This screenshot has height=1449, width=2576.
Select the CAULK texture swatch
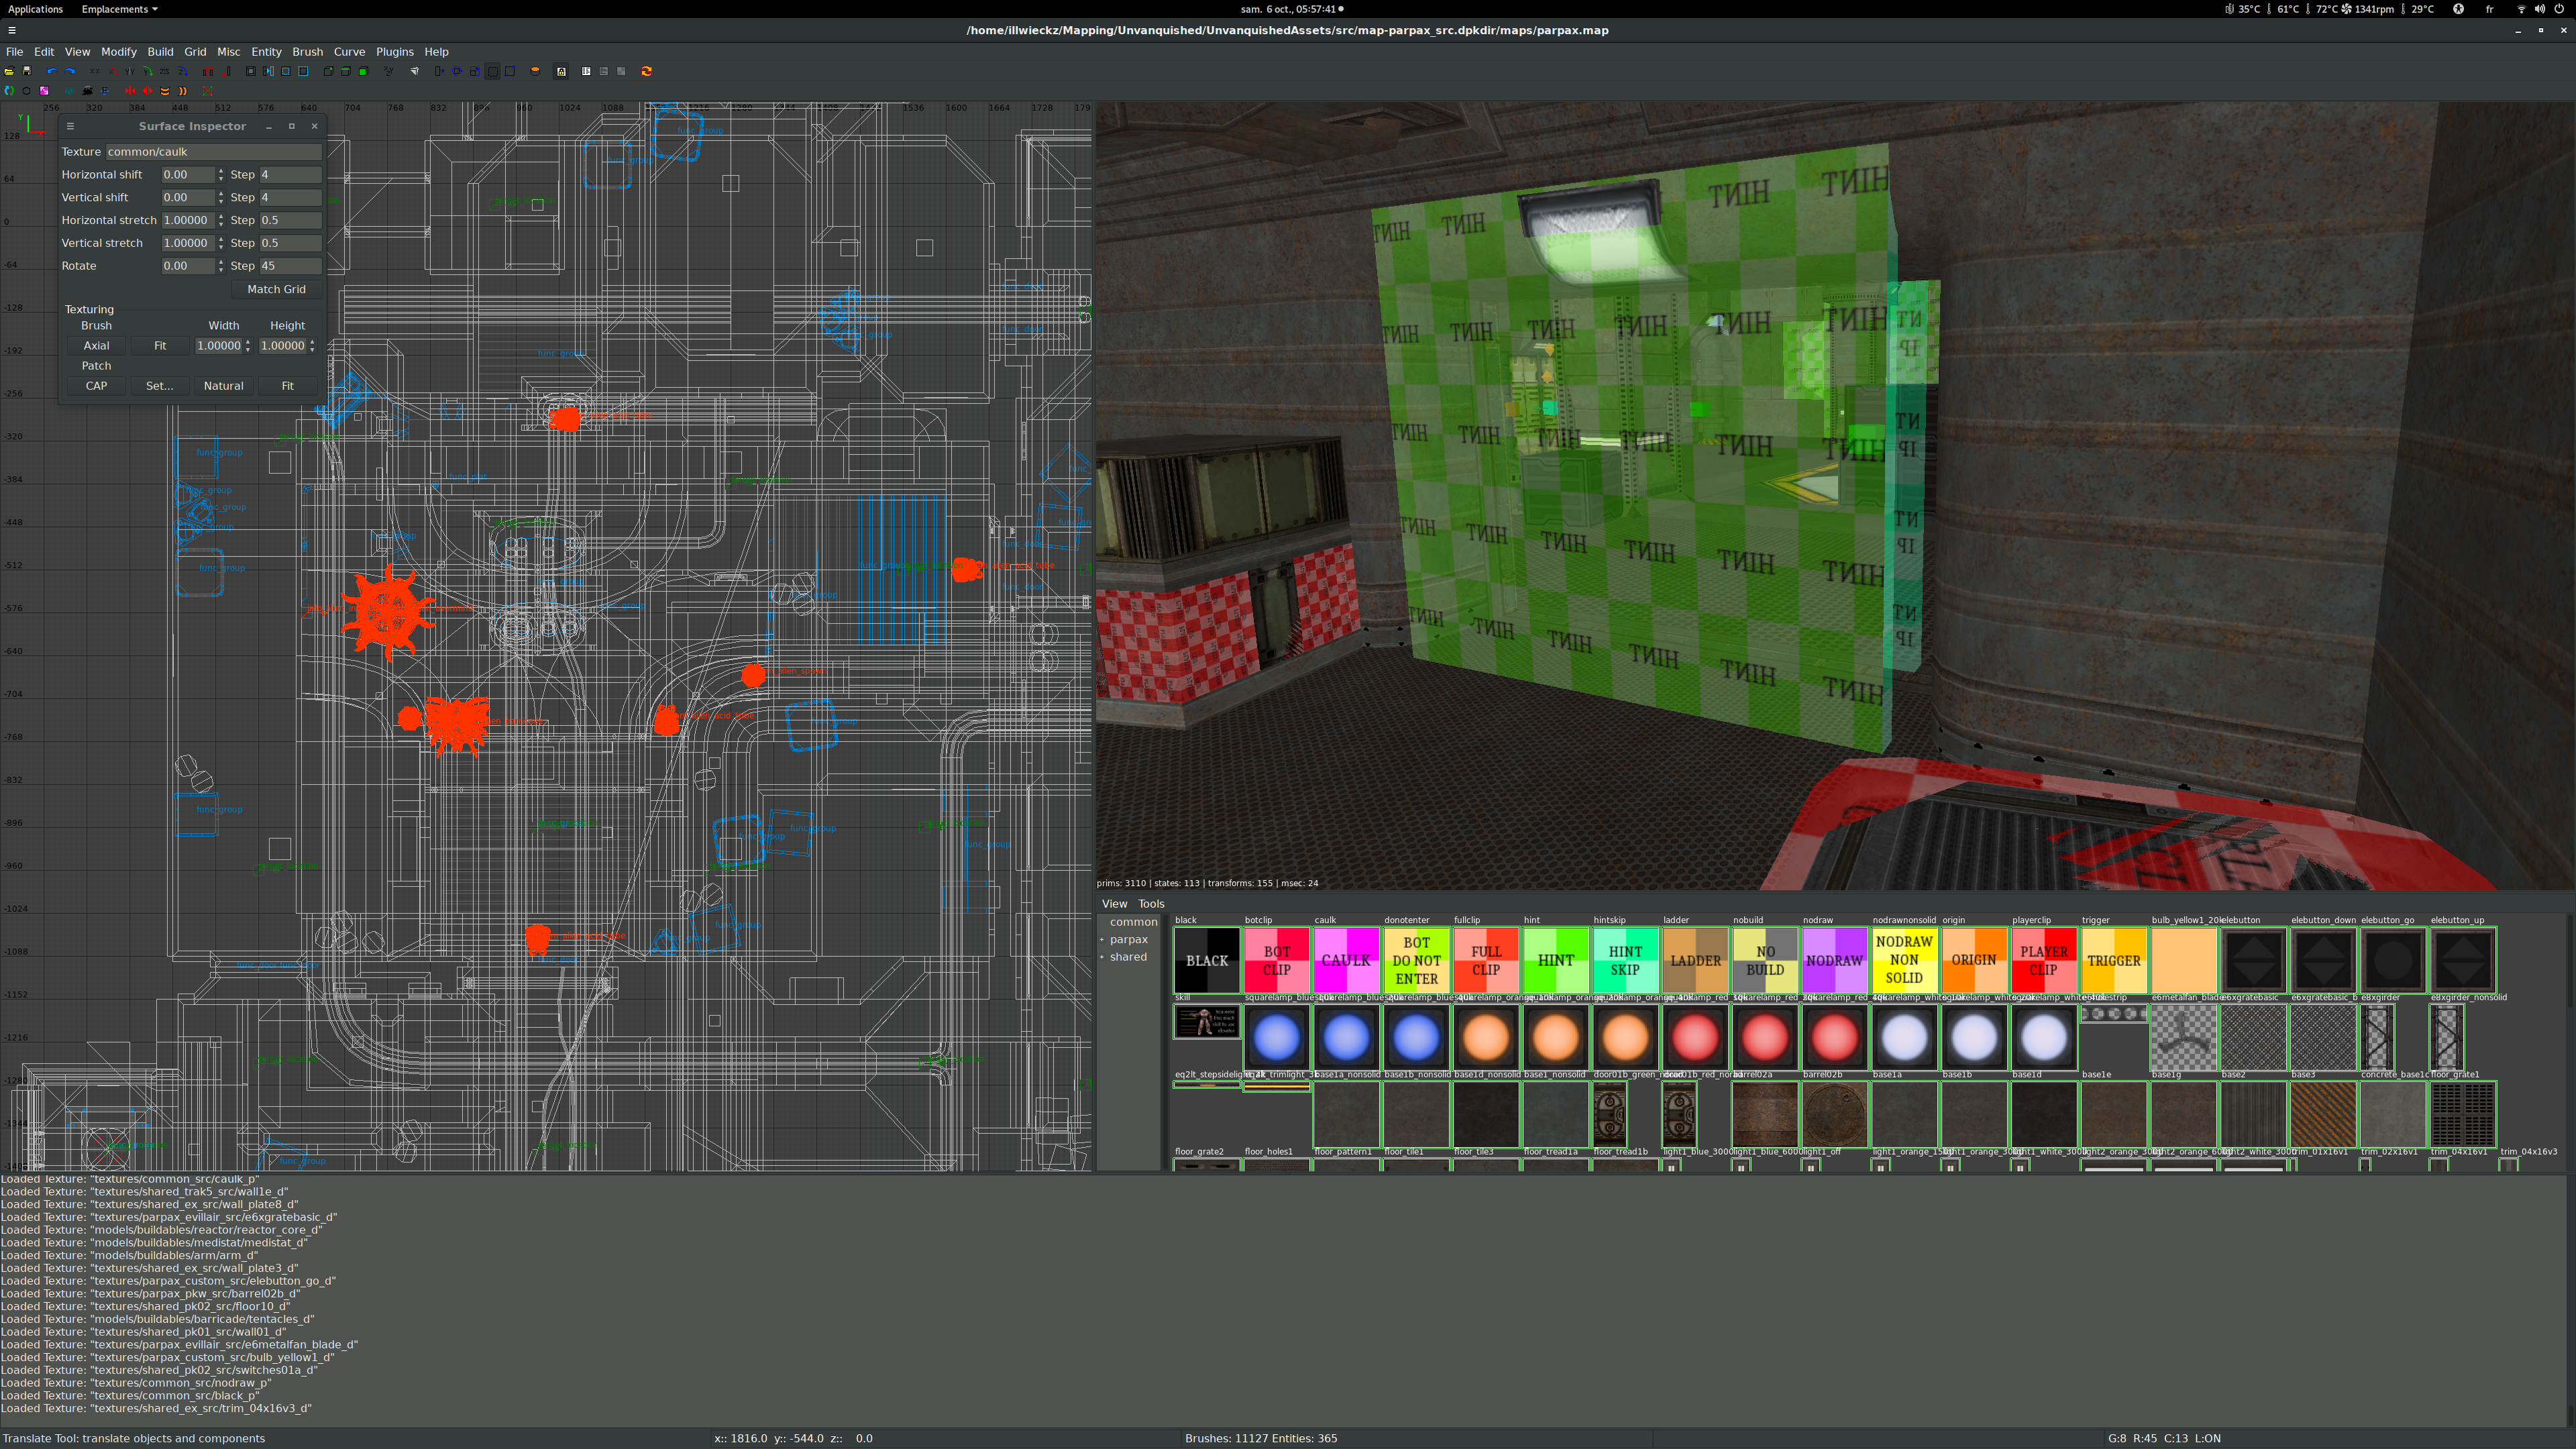coord(1346,960)
